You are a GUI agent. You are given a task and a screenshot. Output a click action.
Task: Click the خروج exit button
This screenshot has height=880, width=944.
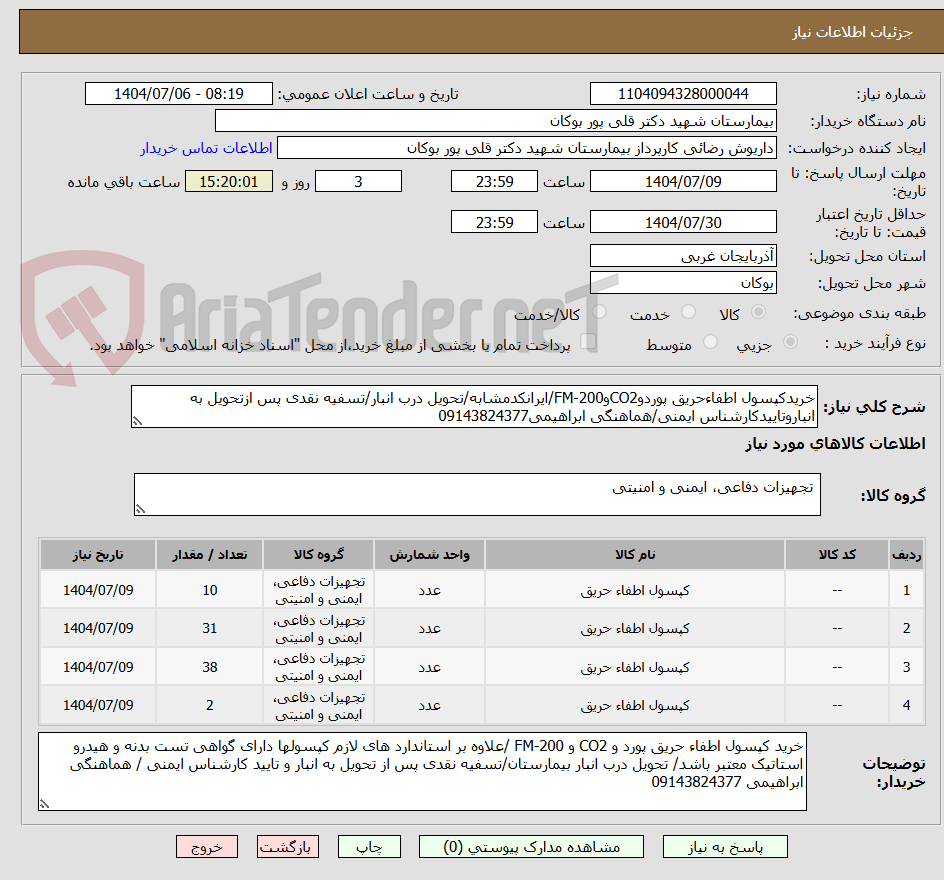[207, 846]
